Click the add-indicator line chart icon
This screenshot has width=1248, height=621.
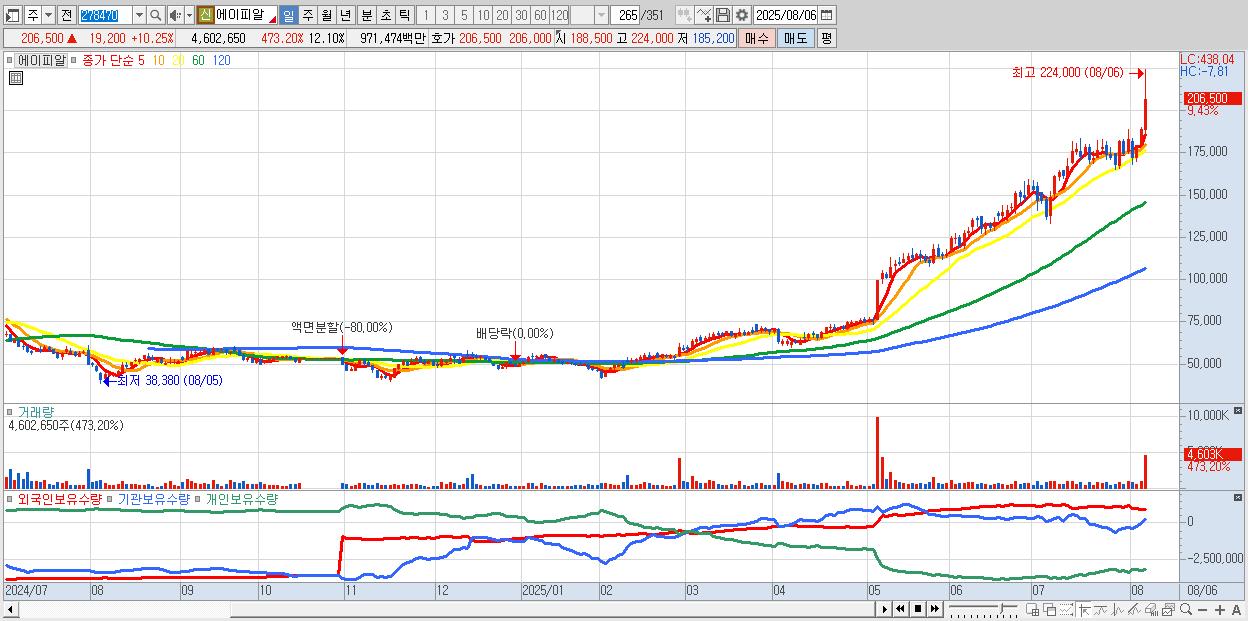click(703, 15)
